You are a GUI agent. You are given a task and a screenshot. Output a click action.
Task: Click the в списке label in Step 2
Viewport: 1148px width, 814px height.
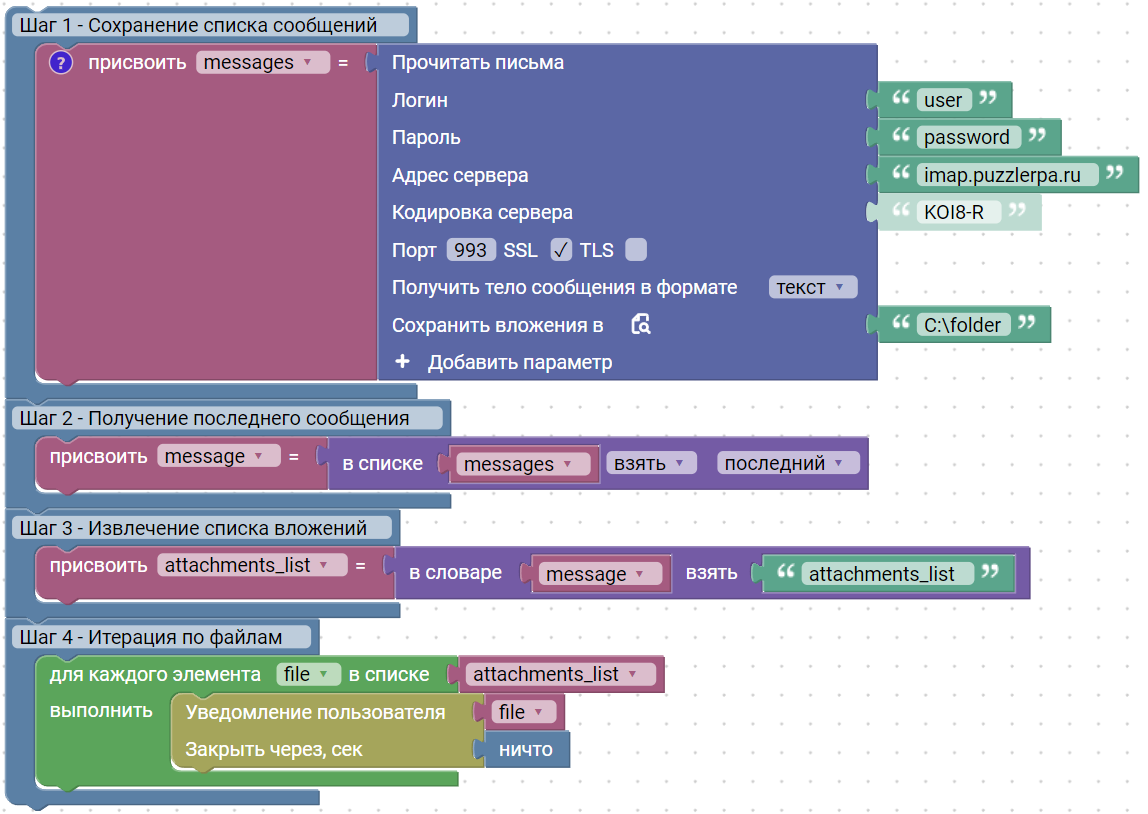(383, 463)
